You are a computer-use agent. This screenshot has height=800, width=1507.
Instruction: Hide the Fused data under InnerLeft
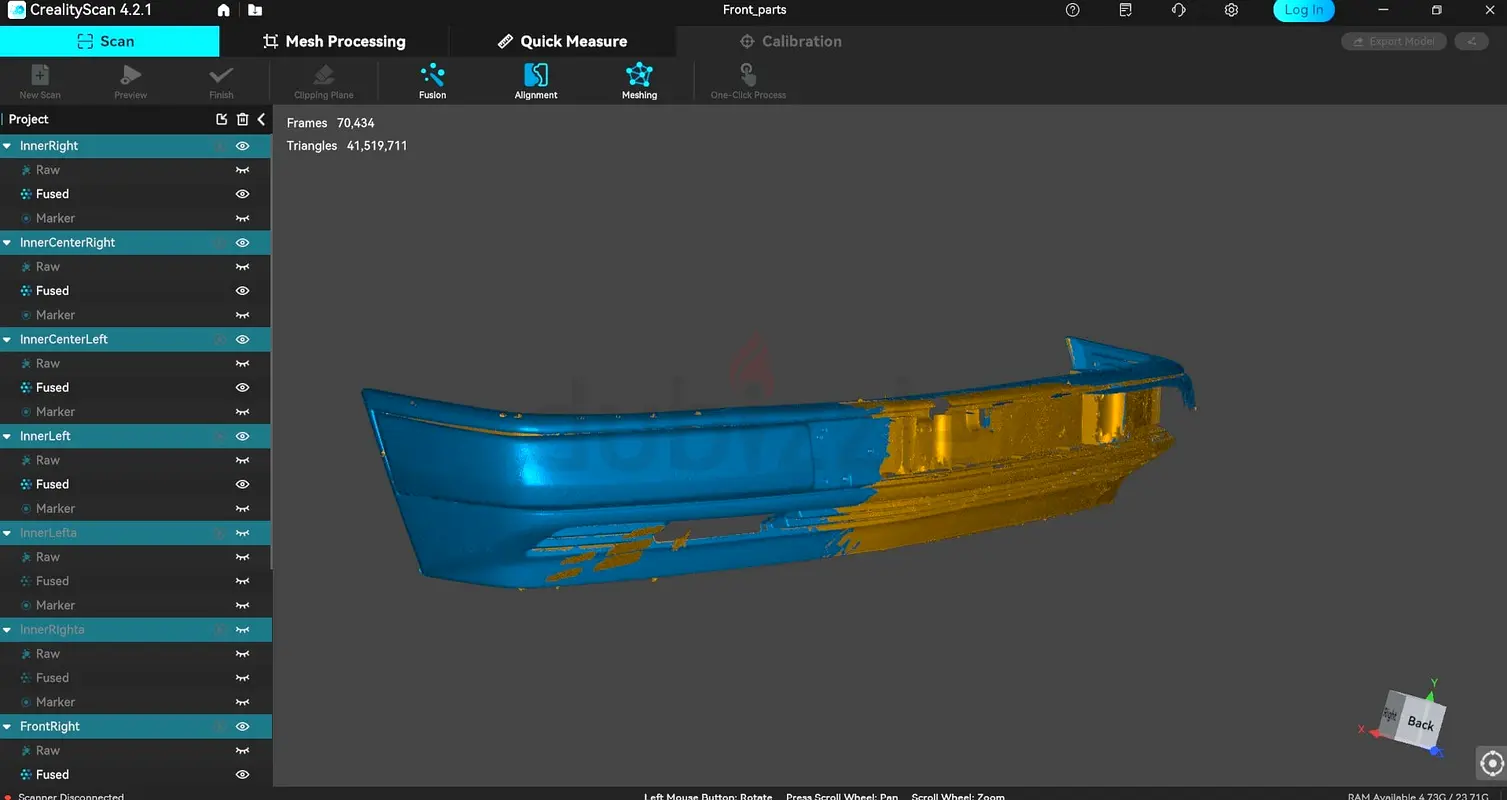(x=242, y=484)
